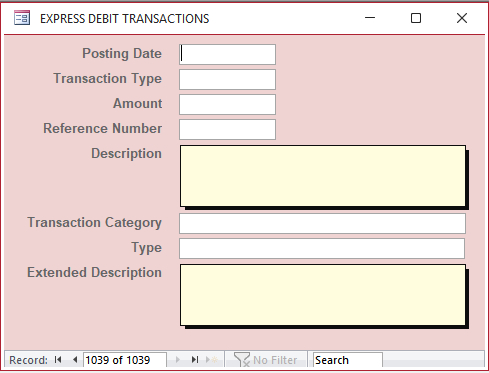
Task: Go to first record navigation arrow
Action: click(58, 360)
